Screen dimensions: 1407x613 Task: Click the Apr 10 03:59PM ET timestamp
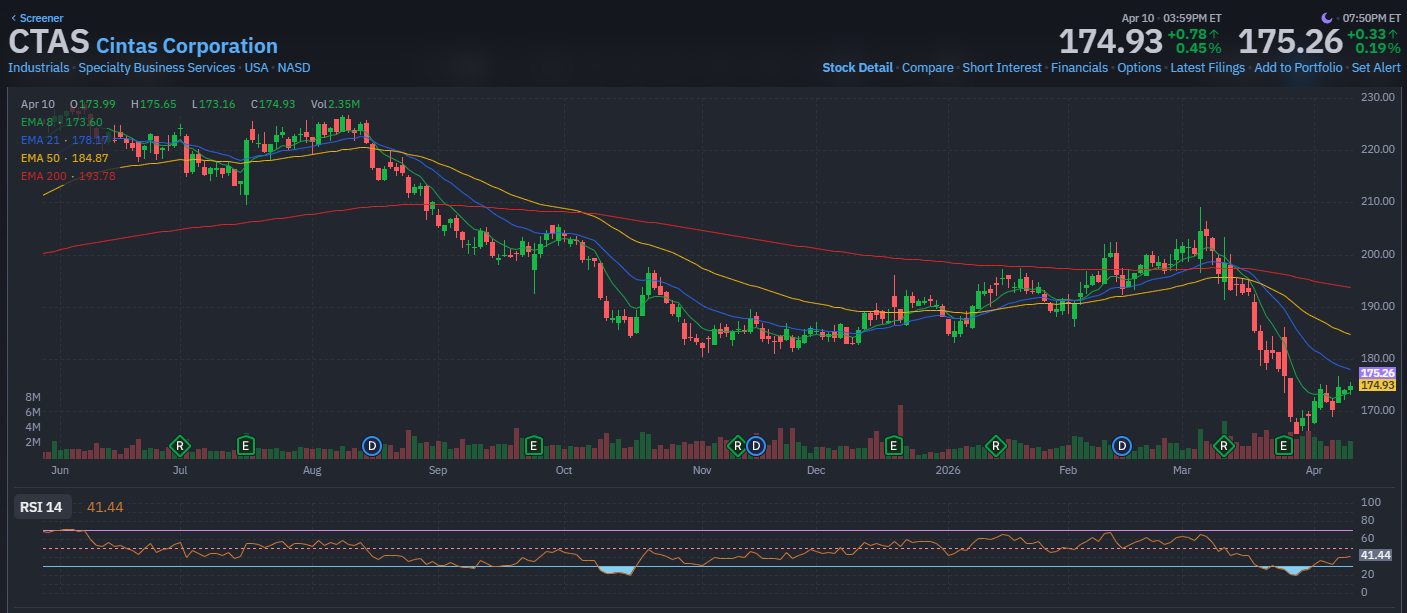coord(1171,18)
